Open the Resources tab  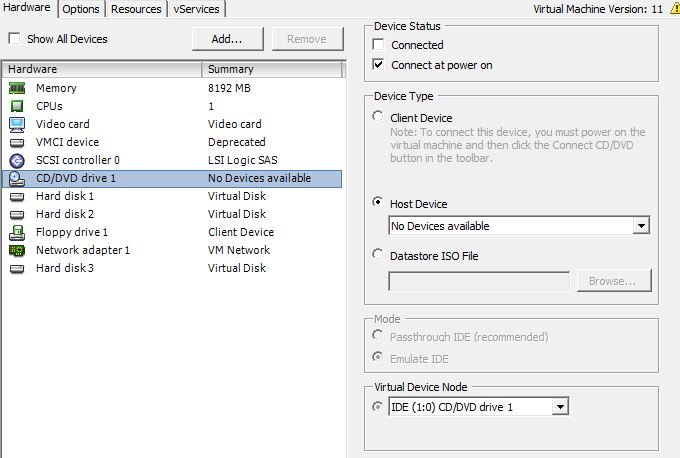coord(136,9)
